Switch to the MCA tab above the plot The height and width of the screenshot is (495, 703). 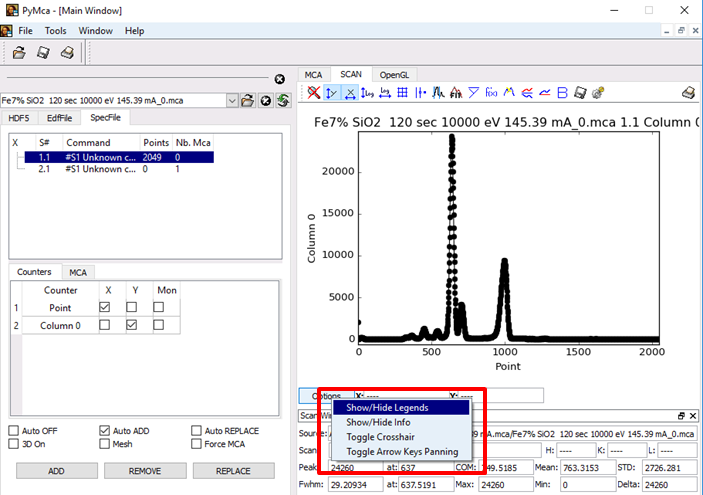pos(313,75)
